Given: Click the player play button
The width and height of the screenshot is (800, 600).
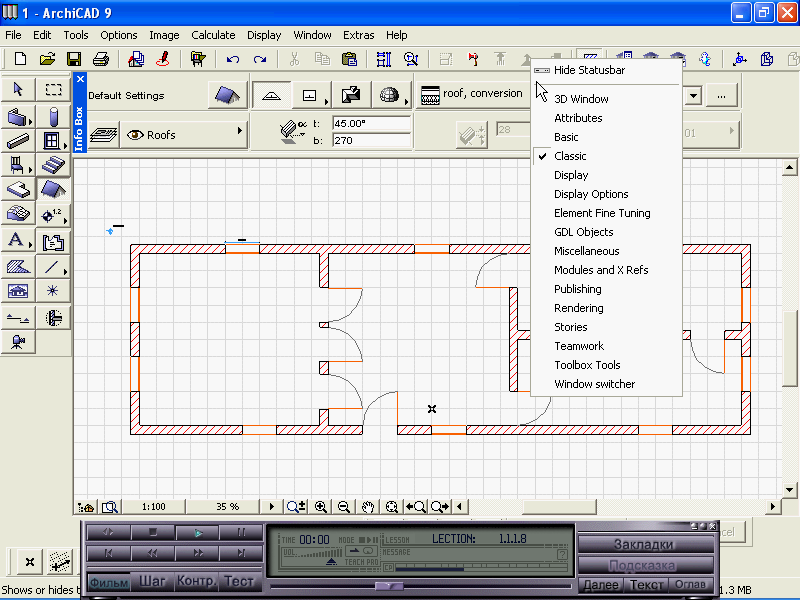Looking at the screenshot, I should click(x=197, y=533).
